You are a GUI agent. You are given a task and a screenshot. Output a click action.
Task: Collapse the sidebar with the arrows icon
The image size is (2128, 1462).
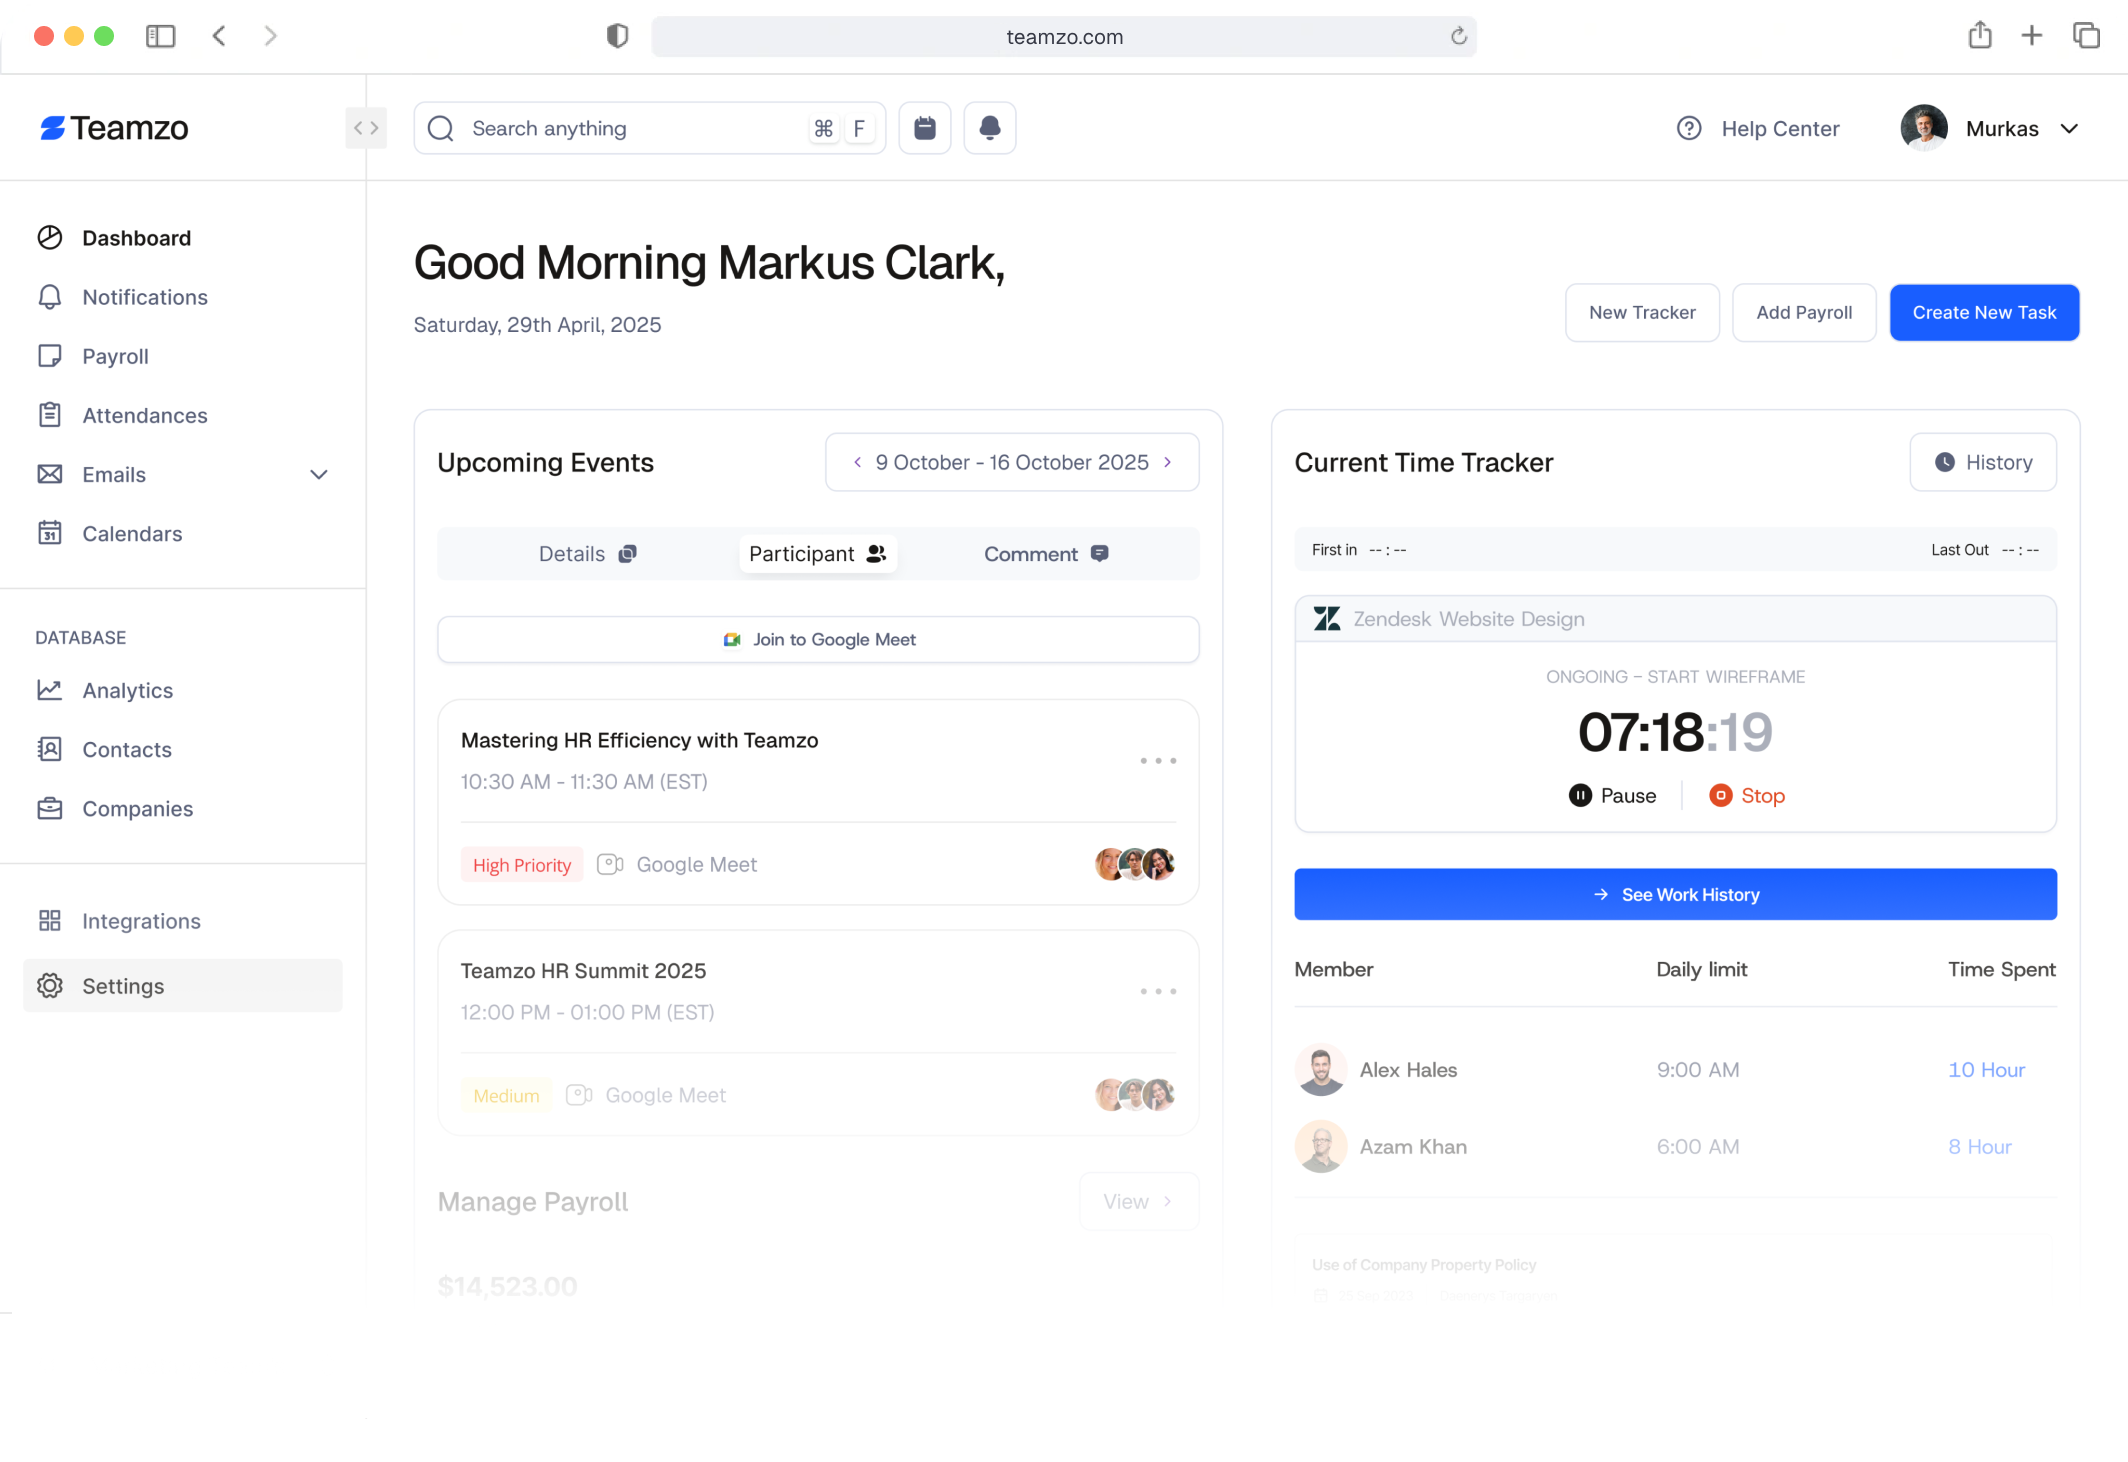tap(366, 128)
